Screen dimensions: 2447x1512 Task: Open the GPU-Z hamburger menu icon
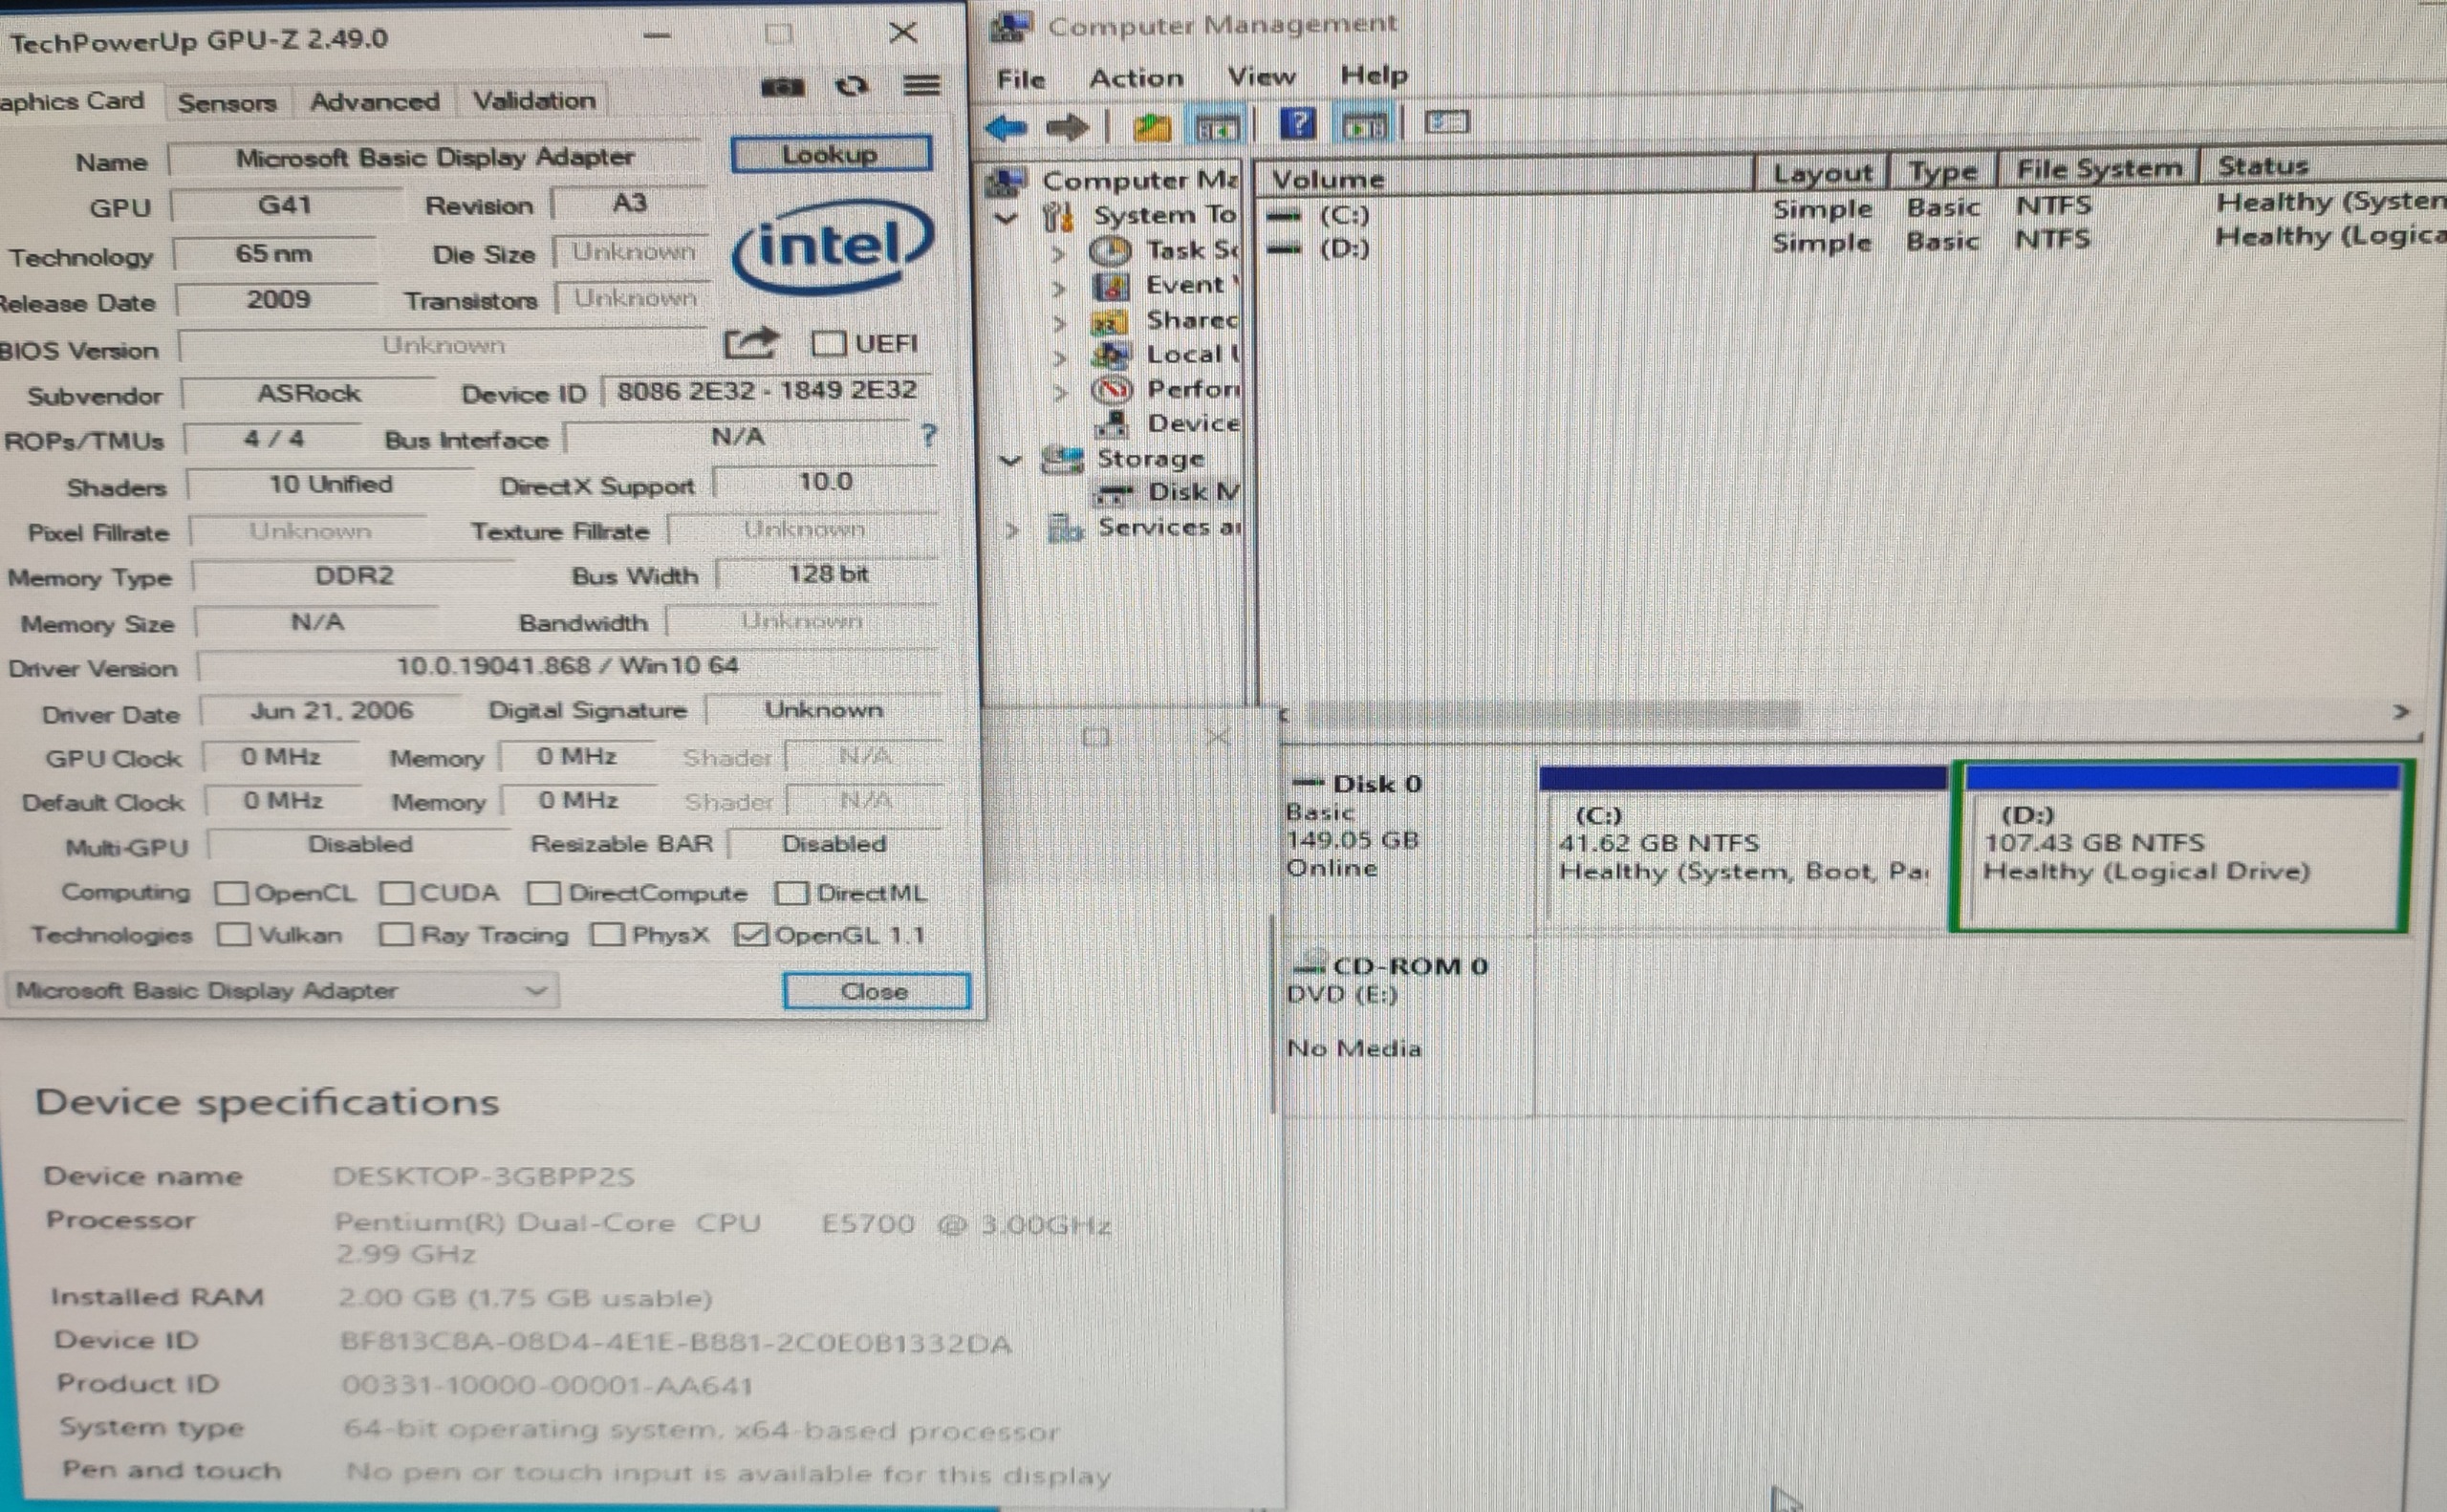pos(921,86)
